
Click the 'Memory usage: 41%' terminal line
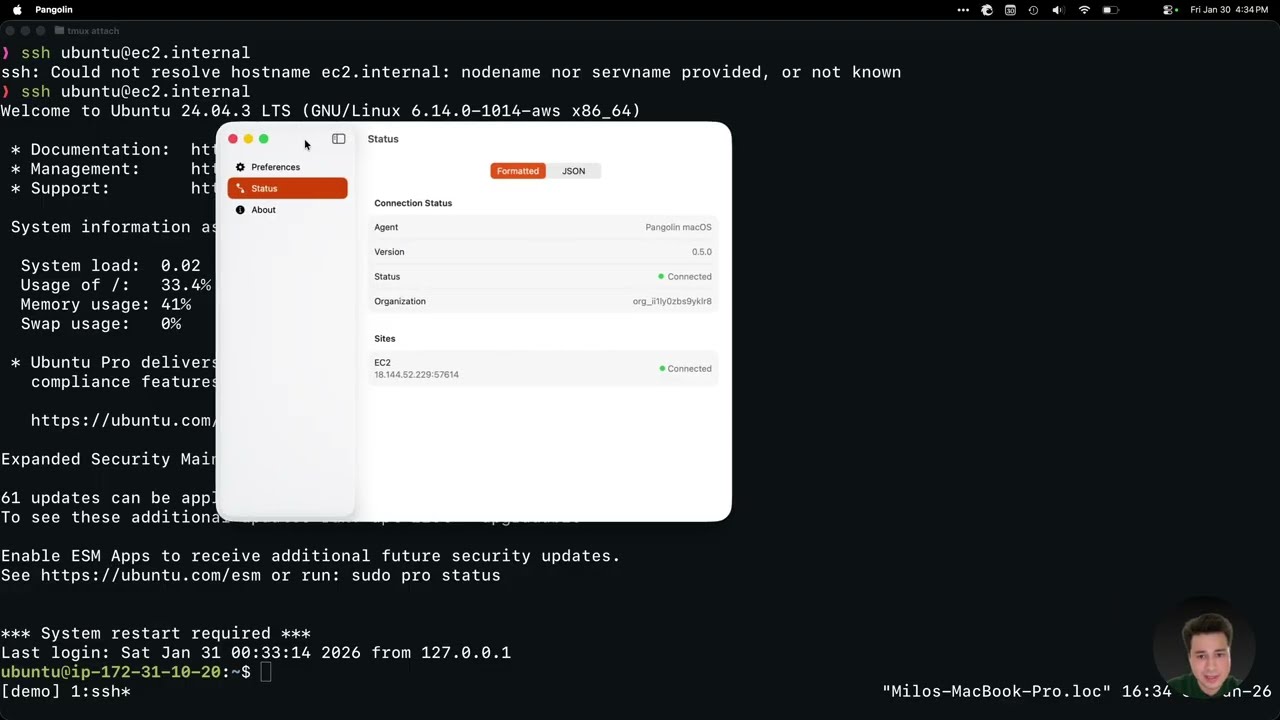[x=106, y=305]
